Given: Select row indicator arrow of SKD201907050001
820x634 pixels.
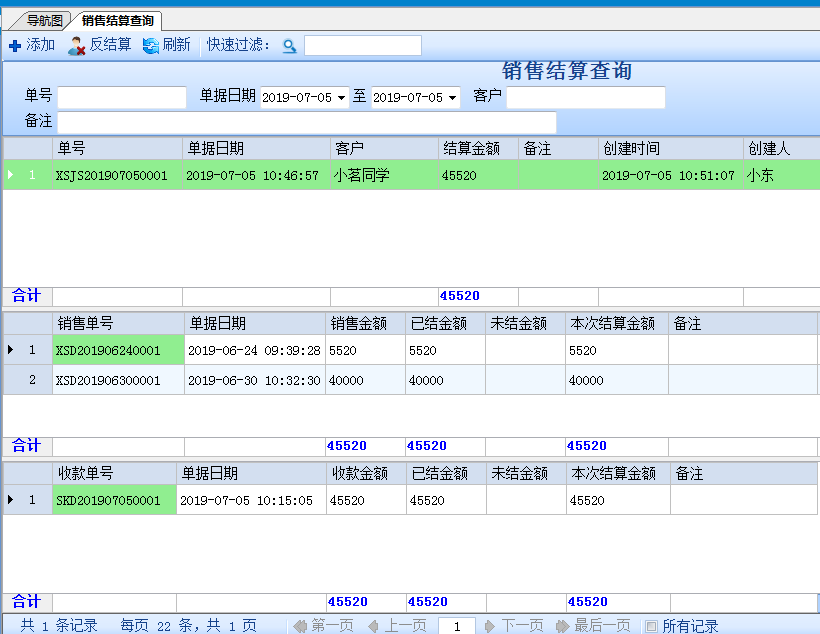Looking at the screenshot, I should 10,500.
